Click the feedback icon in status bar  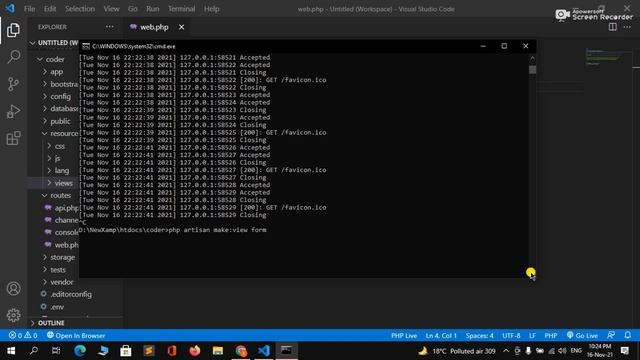point(611,335)
